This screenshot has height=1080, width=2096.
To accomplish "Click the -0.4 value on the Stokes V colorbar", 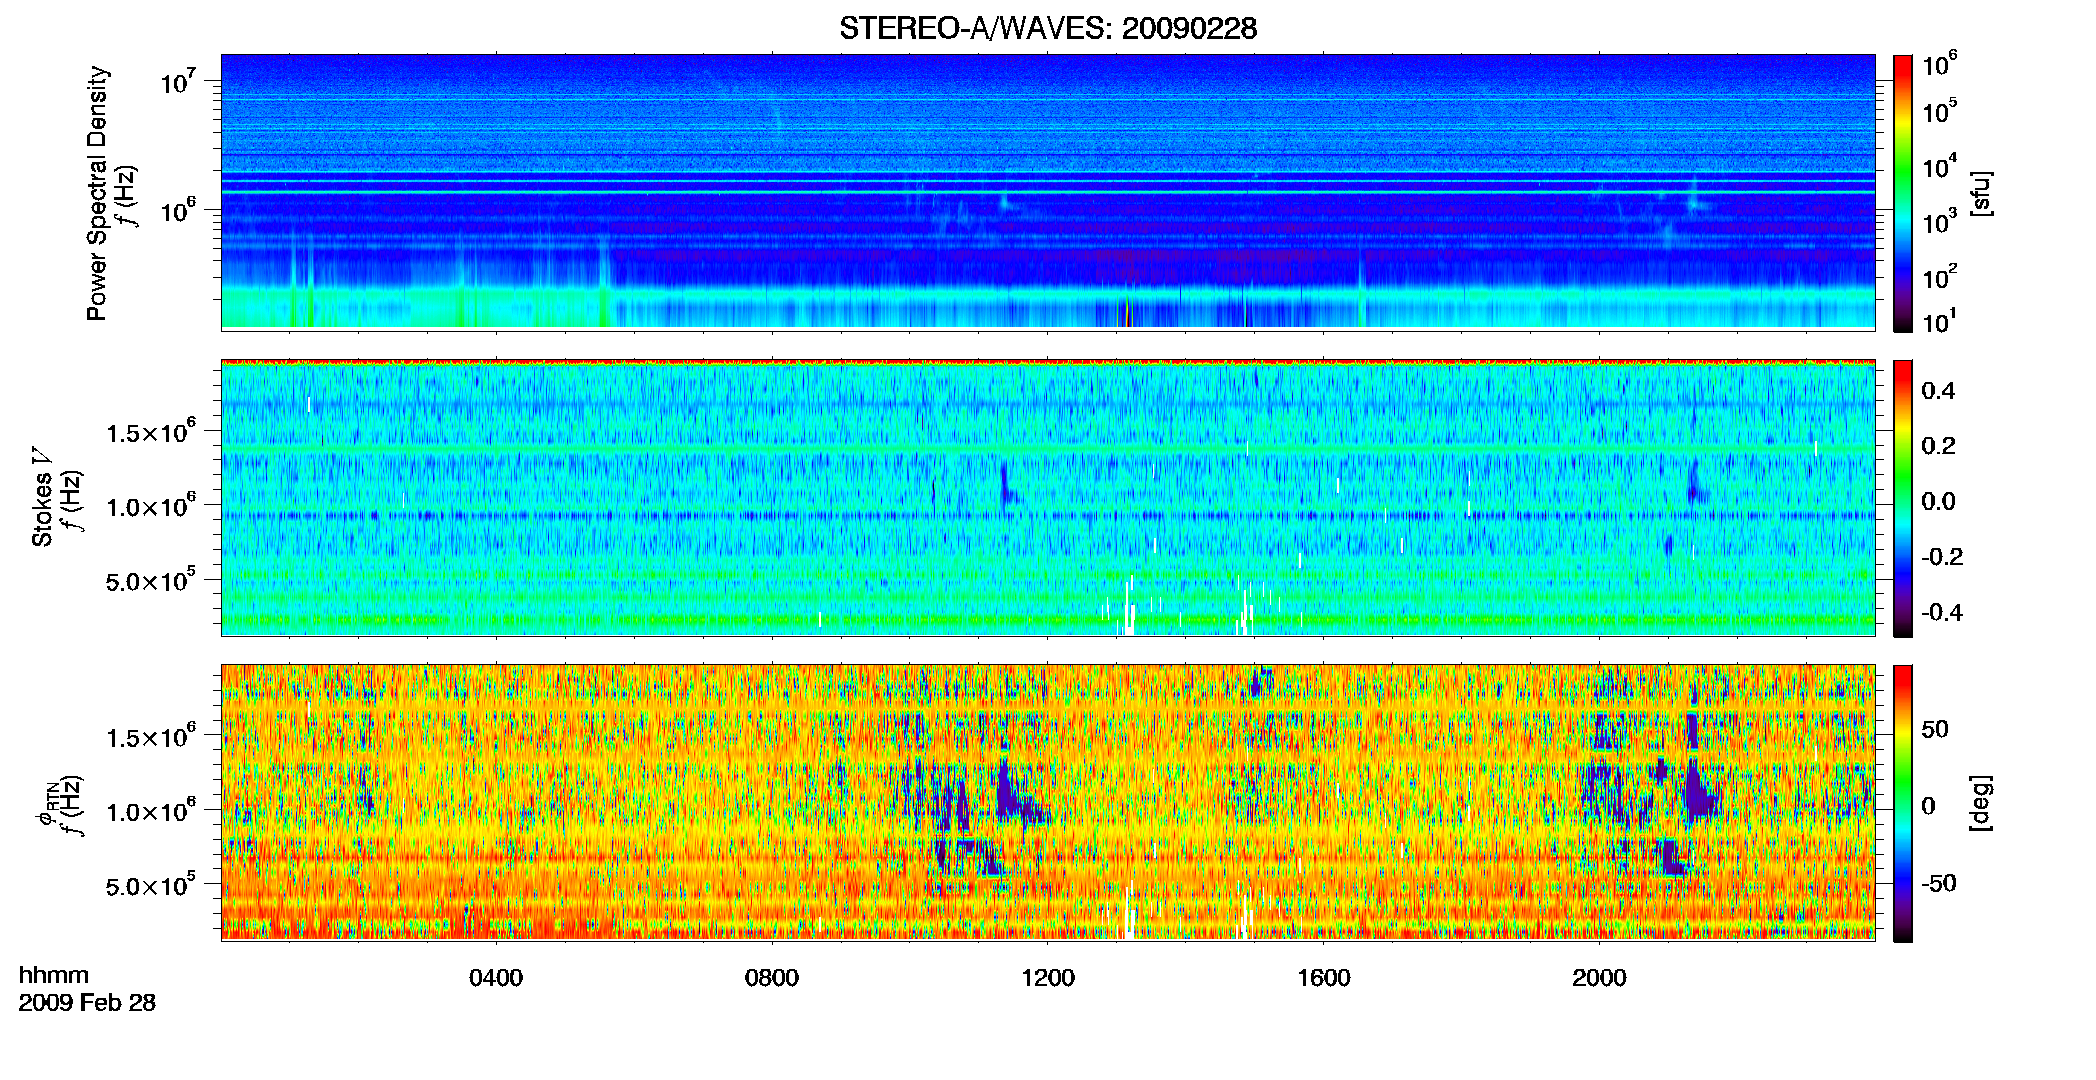I will click(x=1942, y=612).
